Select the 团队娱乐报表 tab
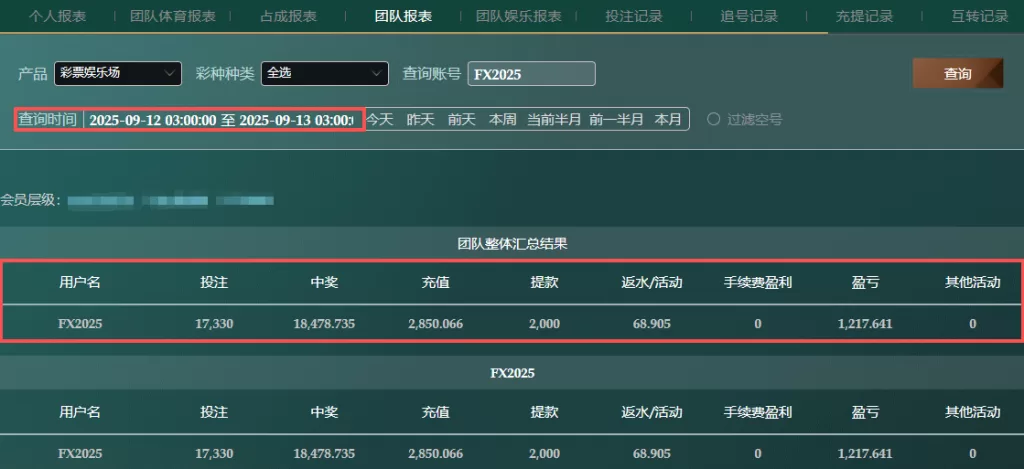Viewport: 1024px width, 469px height. pyautogui.click(x=518, y=16)
